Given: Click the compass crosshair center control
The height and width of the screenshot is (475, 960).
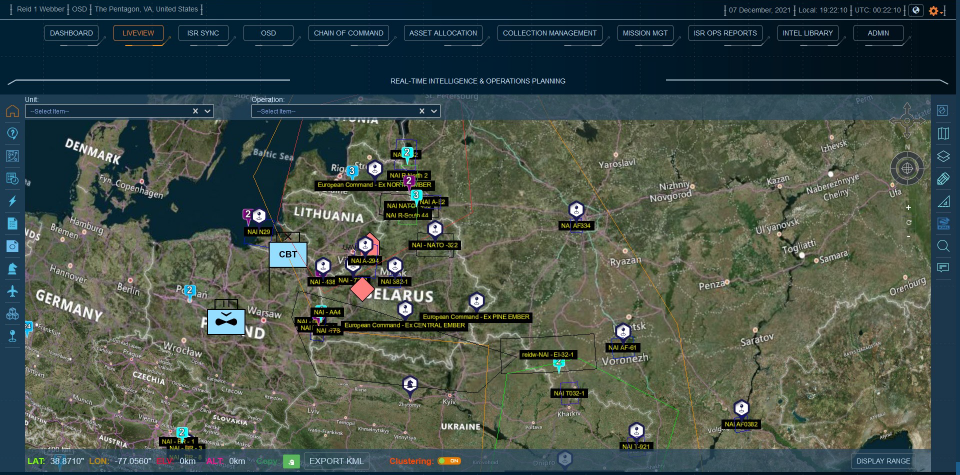Looking at the screenshot, I should tap(907, 167).
